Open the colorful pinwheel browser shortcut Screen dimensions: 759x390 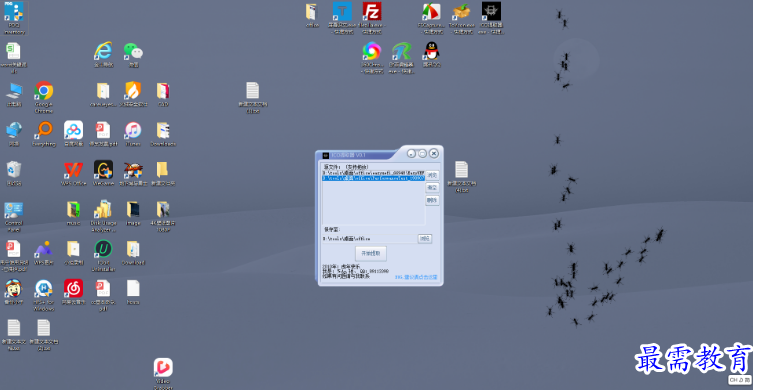click(372, 51)
